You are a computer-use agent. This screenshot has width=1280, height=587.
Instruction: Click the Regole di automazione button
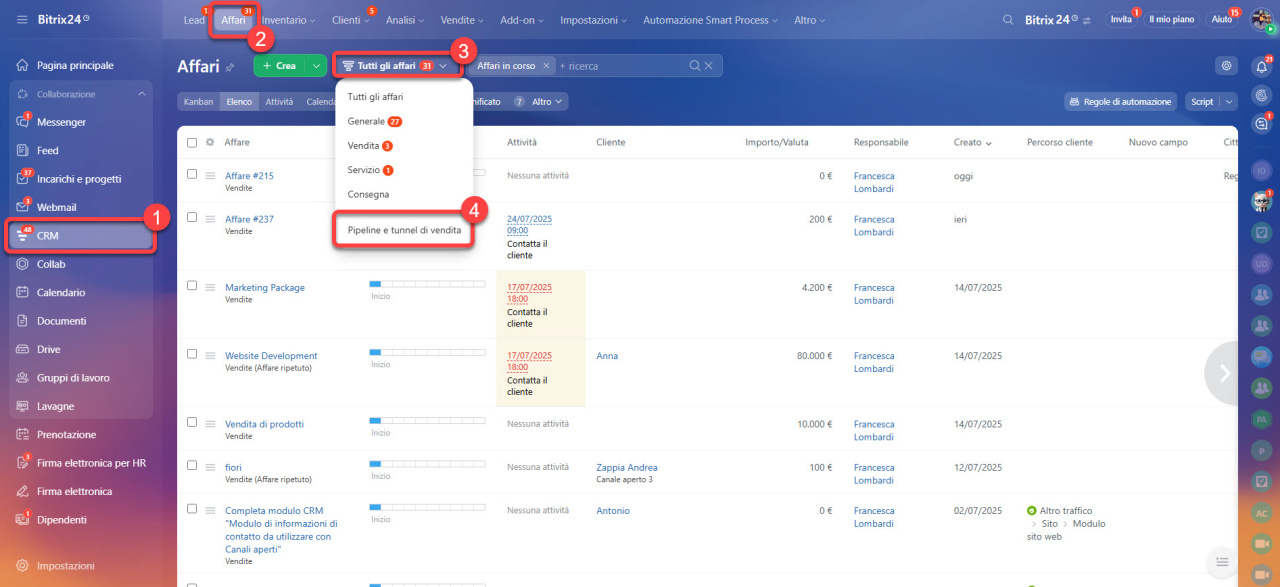pos(1121,102)
